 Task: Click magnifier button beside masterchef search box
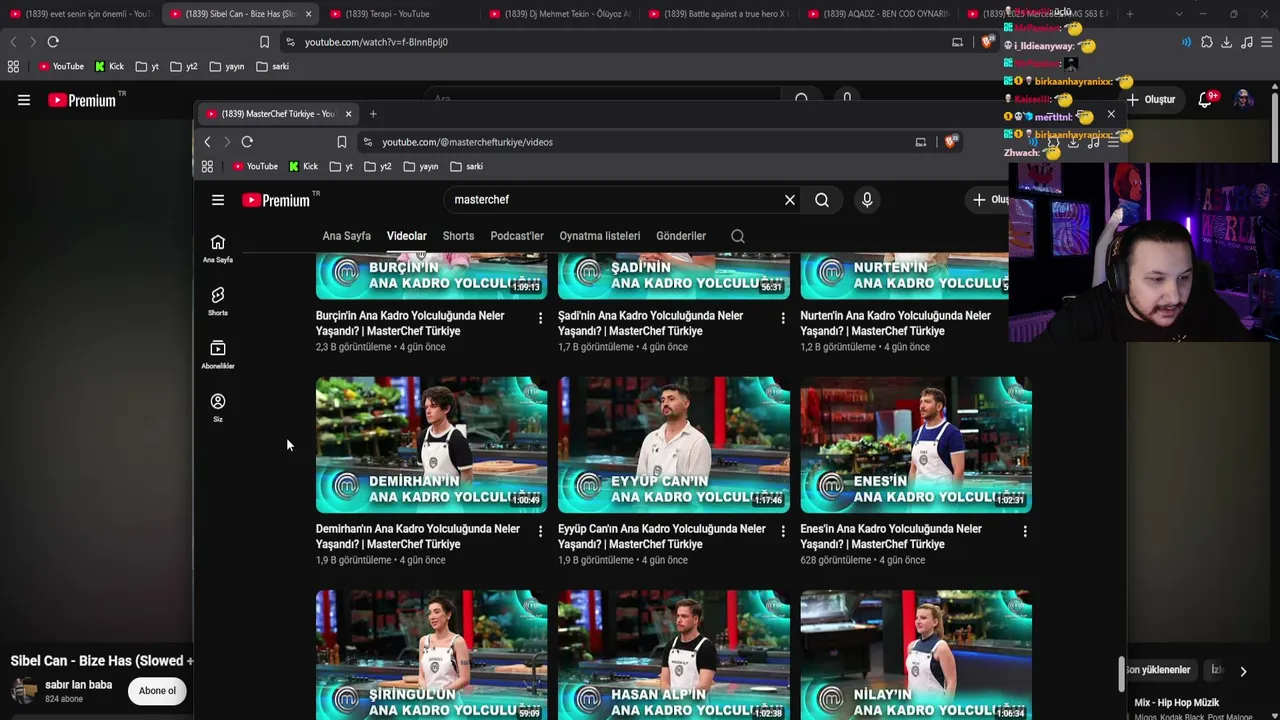[822, 200]
